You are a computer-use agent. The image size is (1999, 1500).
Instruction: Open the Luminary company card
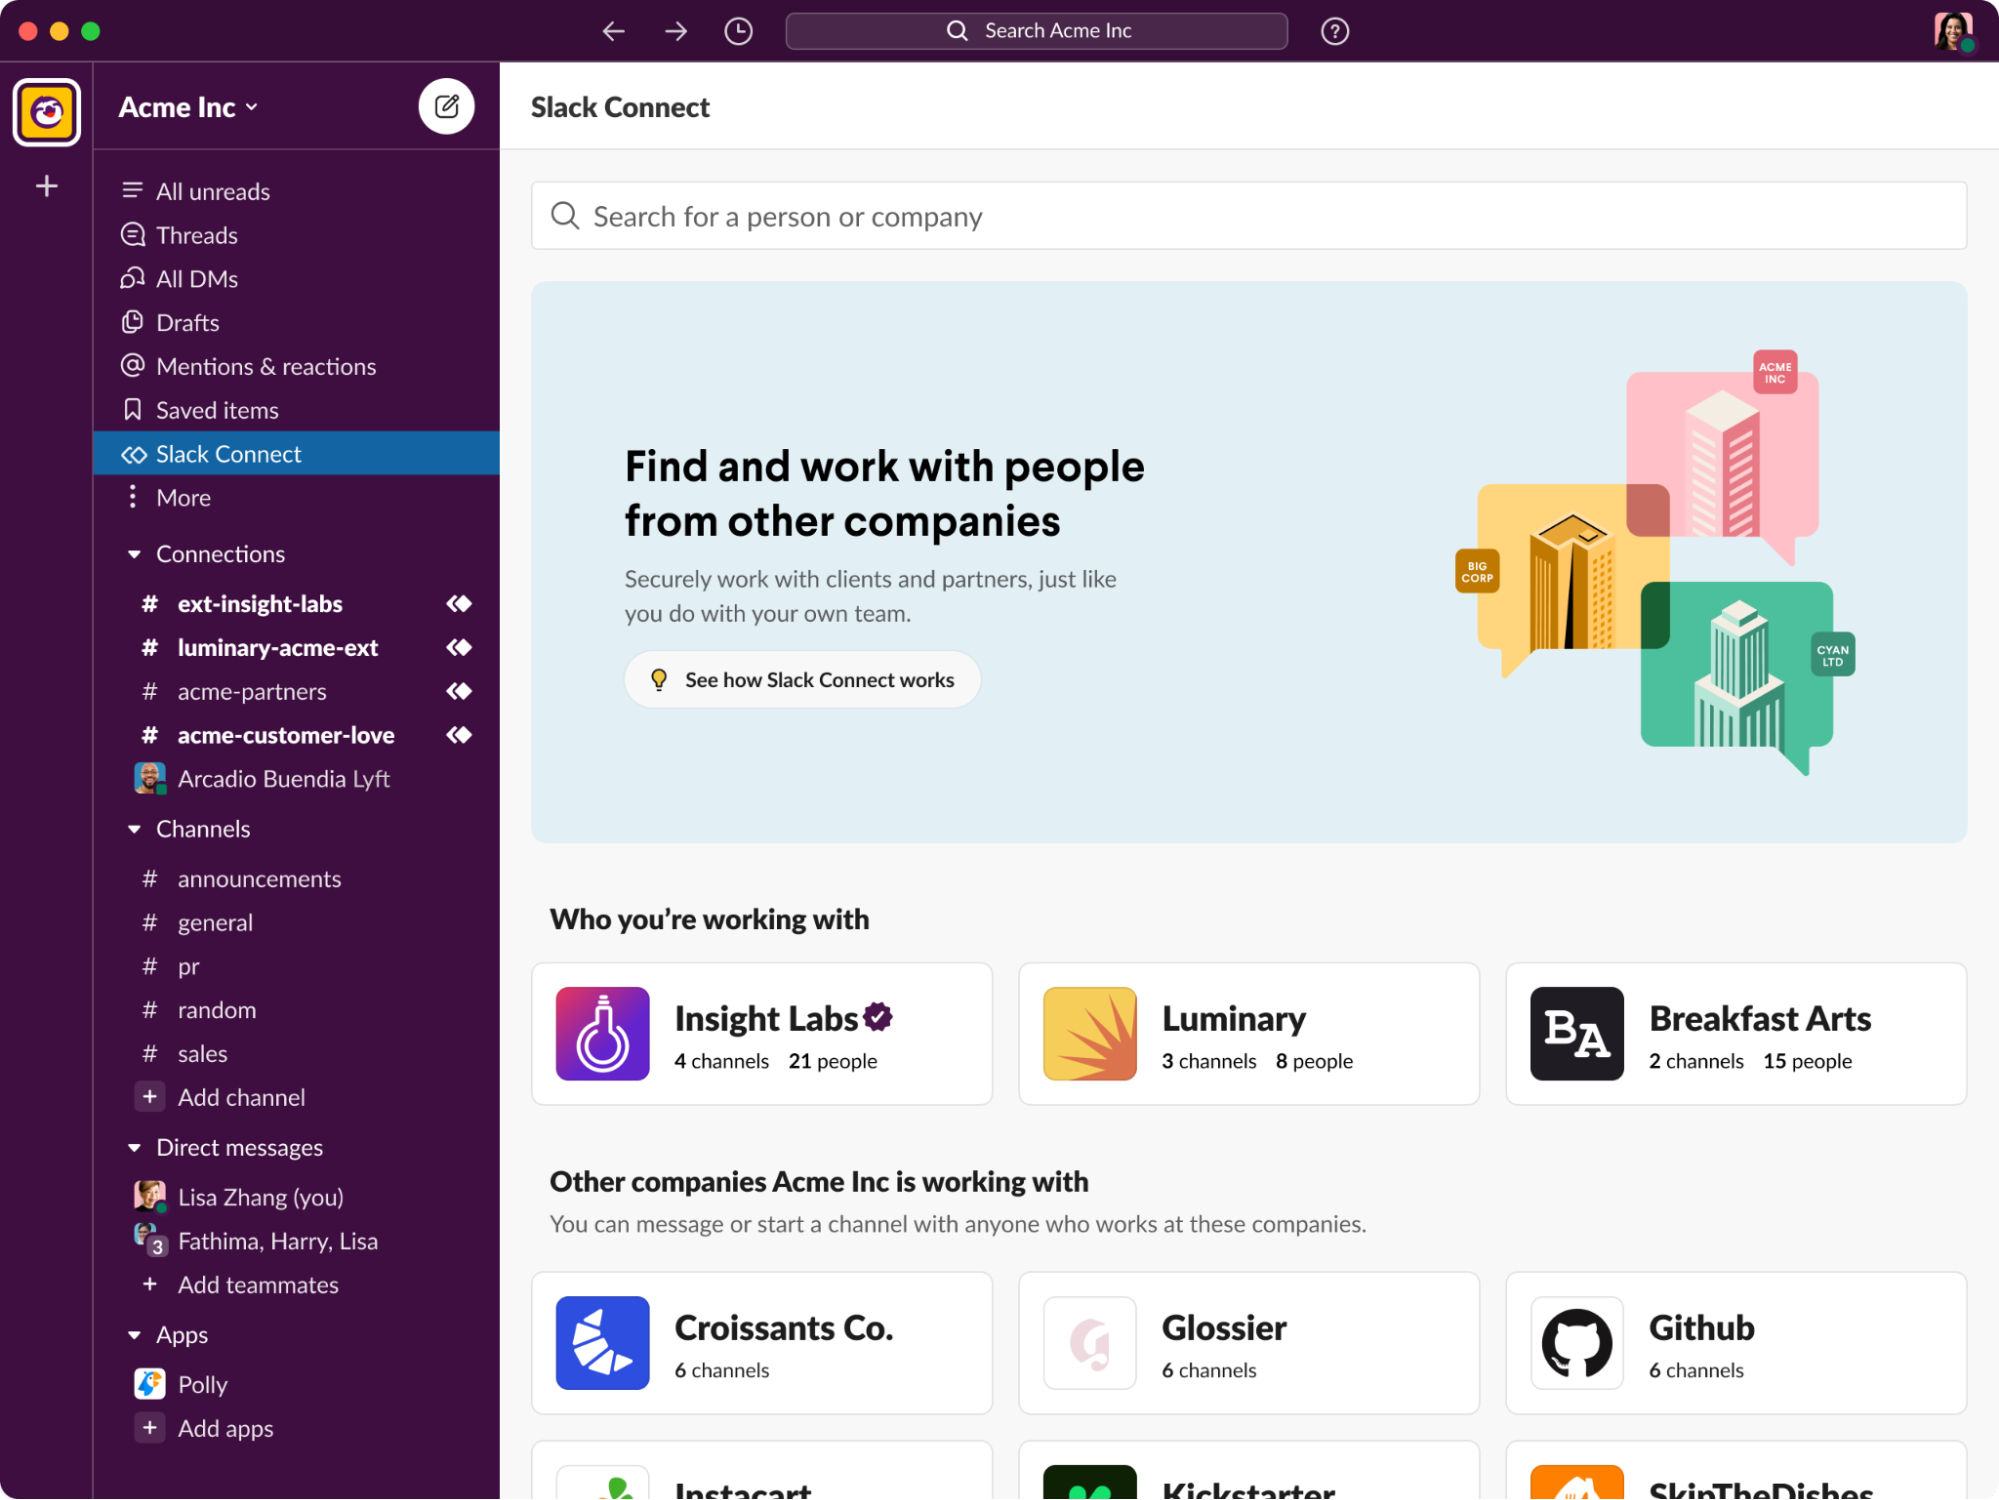[1249, 1034]
